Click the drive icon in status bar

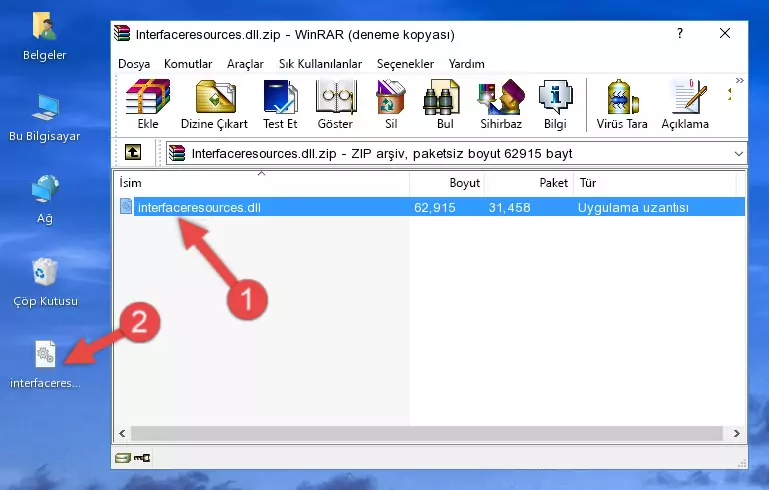(123, 458)
